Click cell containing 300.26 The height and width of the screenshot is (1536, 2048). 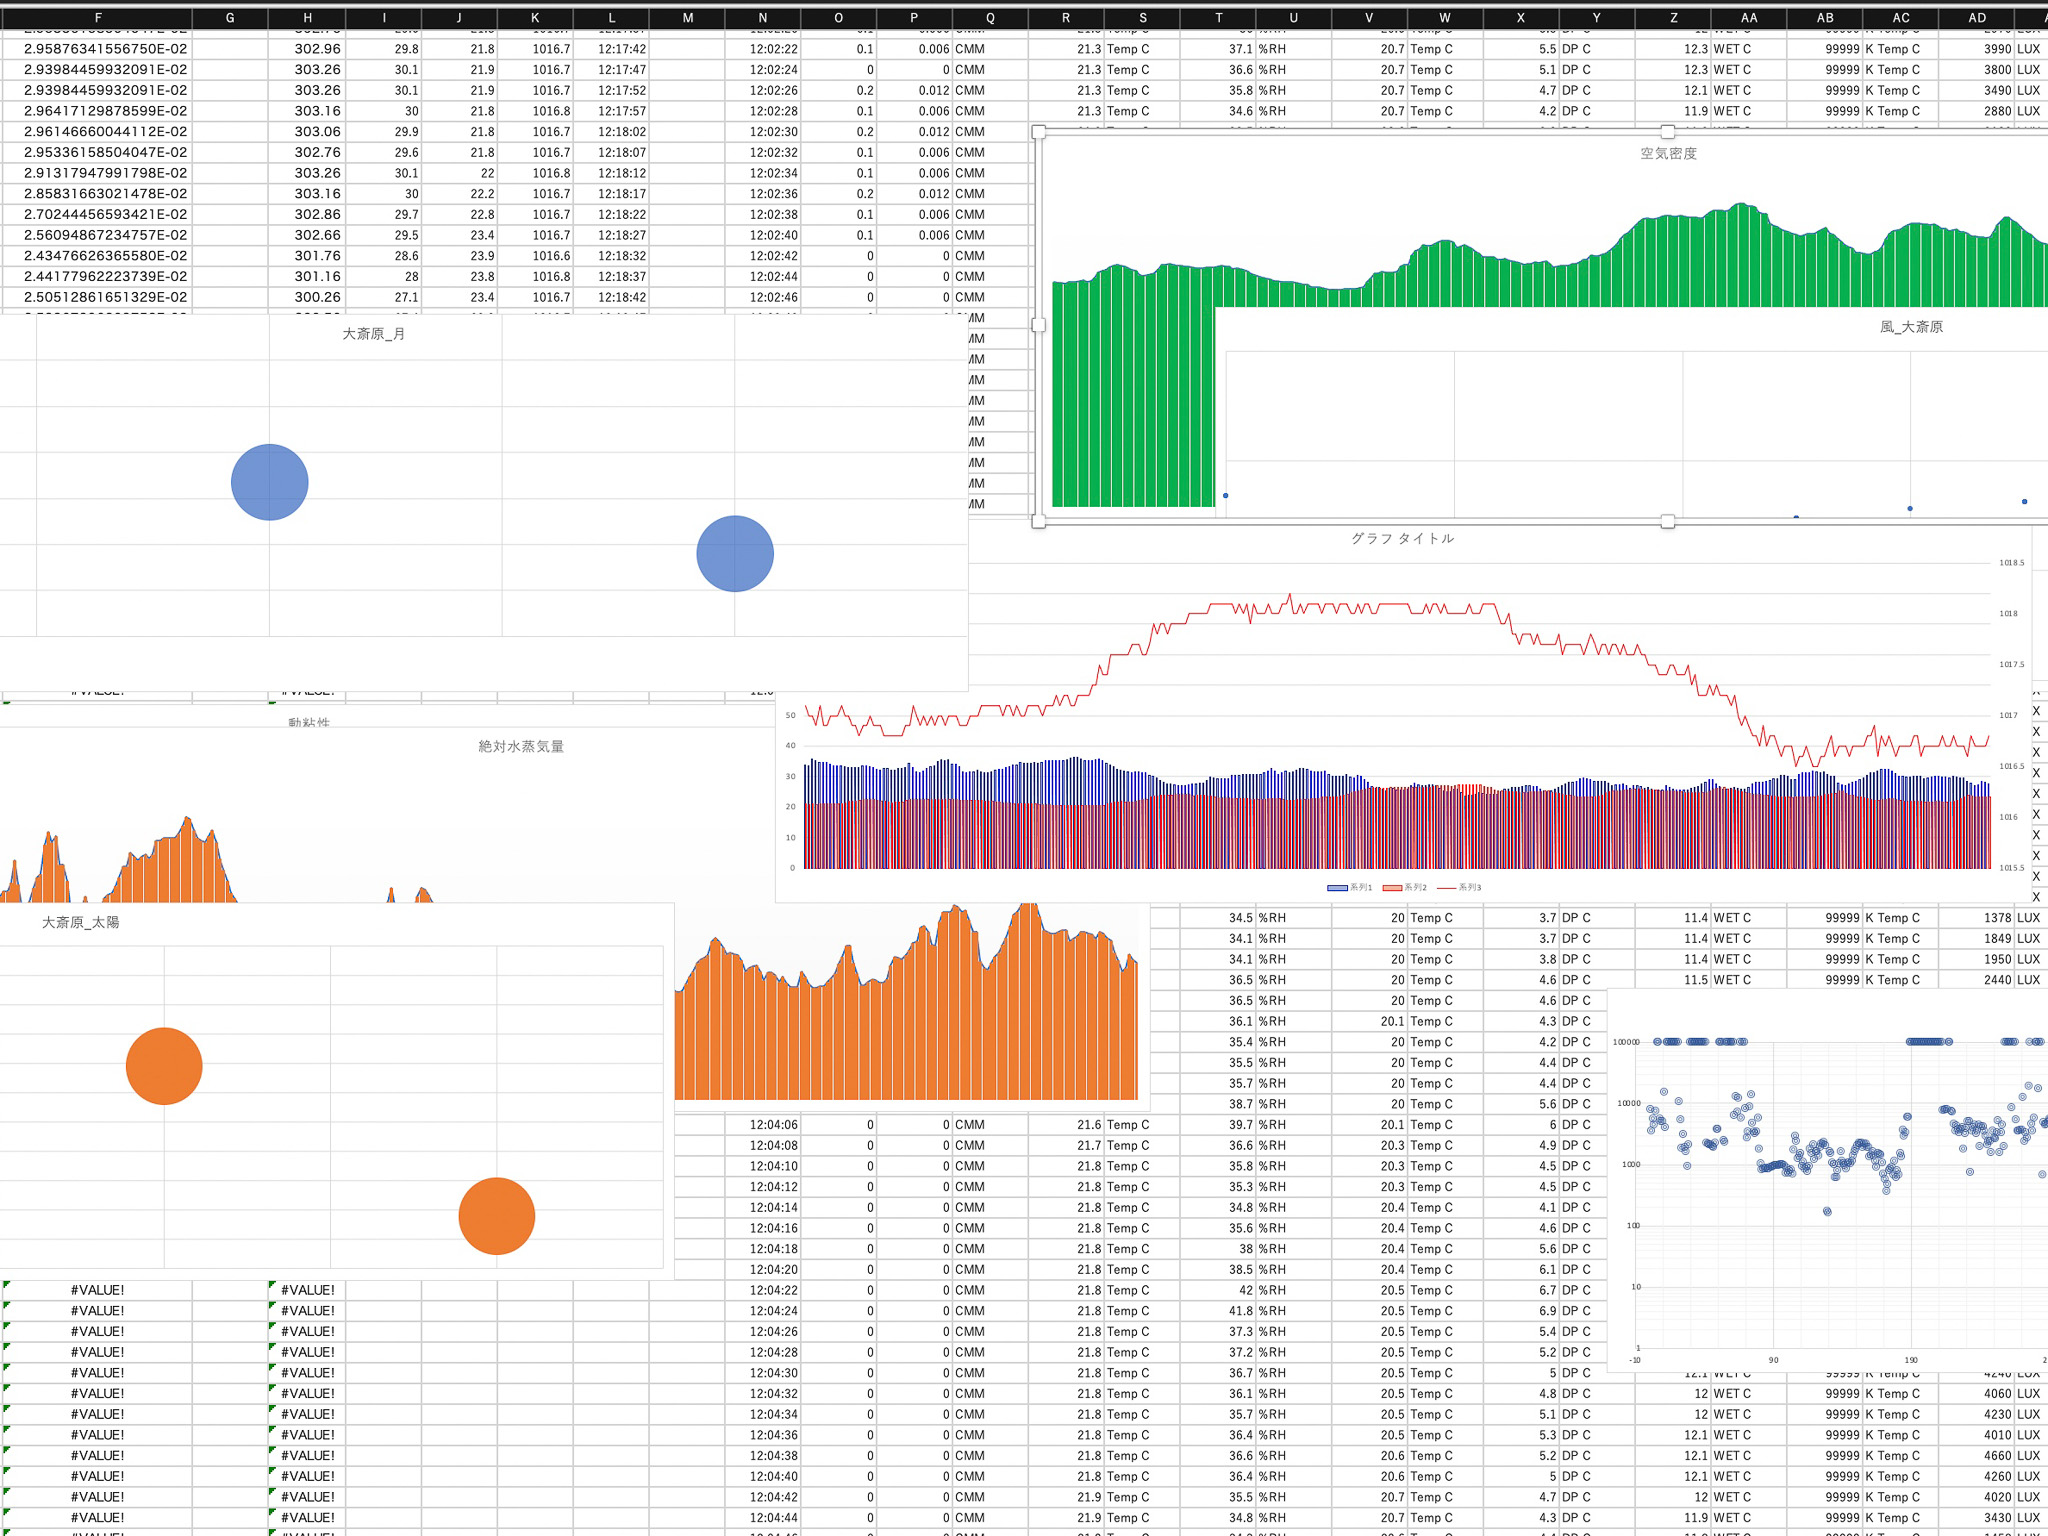[x=307, y=297]
